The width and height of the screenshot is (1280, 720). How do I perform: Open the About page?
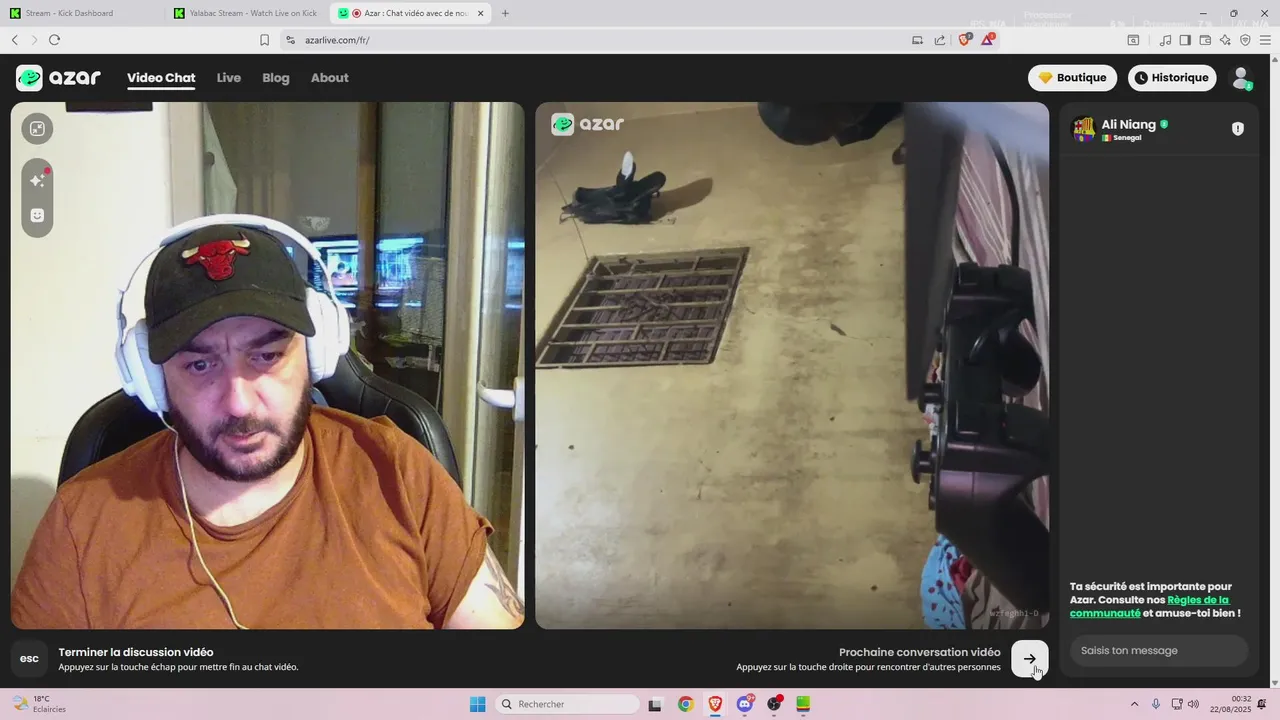click(330, 78)
